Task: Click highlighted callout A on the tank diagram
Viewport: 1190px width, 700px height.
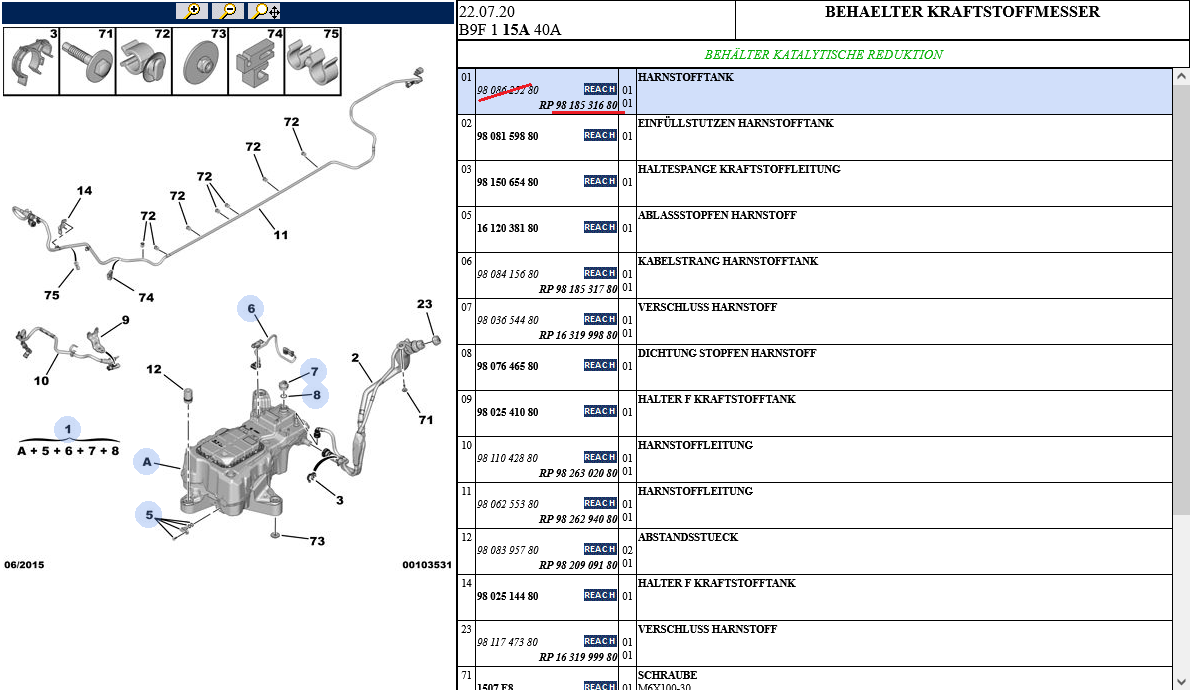Action: [x=148, y=461]
